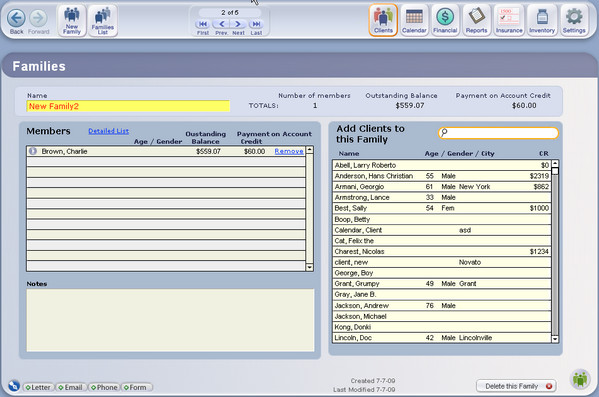Open the Calendar section
The height and width of the screenshot is (397, 599).
414,20
